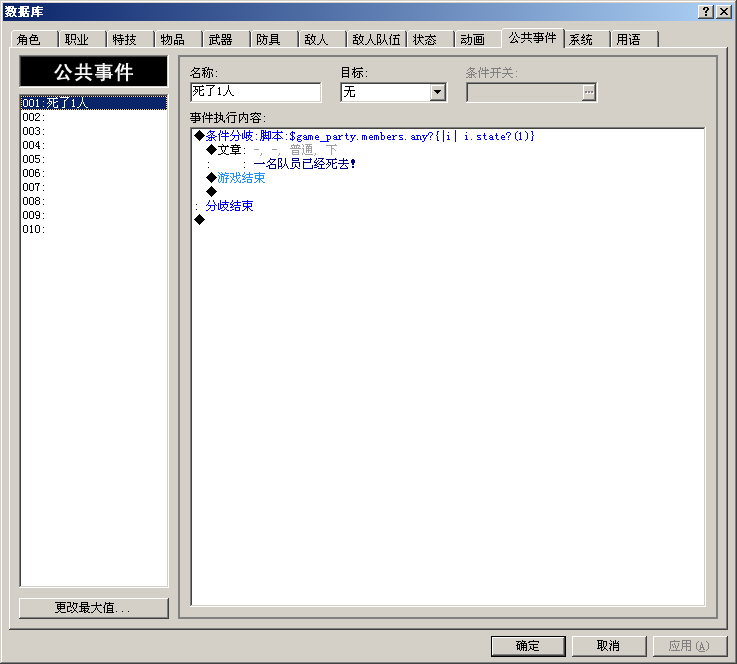Image resolution: width=737 pixels, height=664 pixels.
Task: Select common event slot 009
Action: tap(94, 215)
